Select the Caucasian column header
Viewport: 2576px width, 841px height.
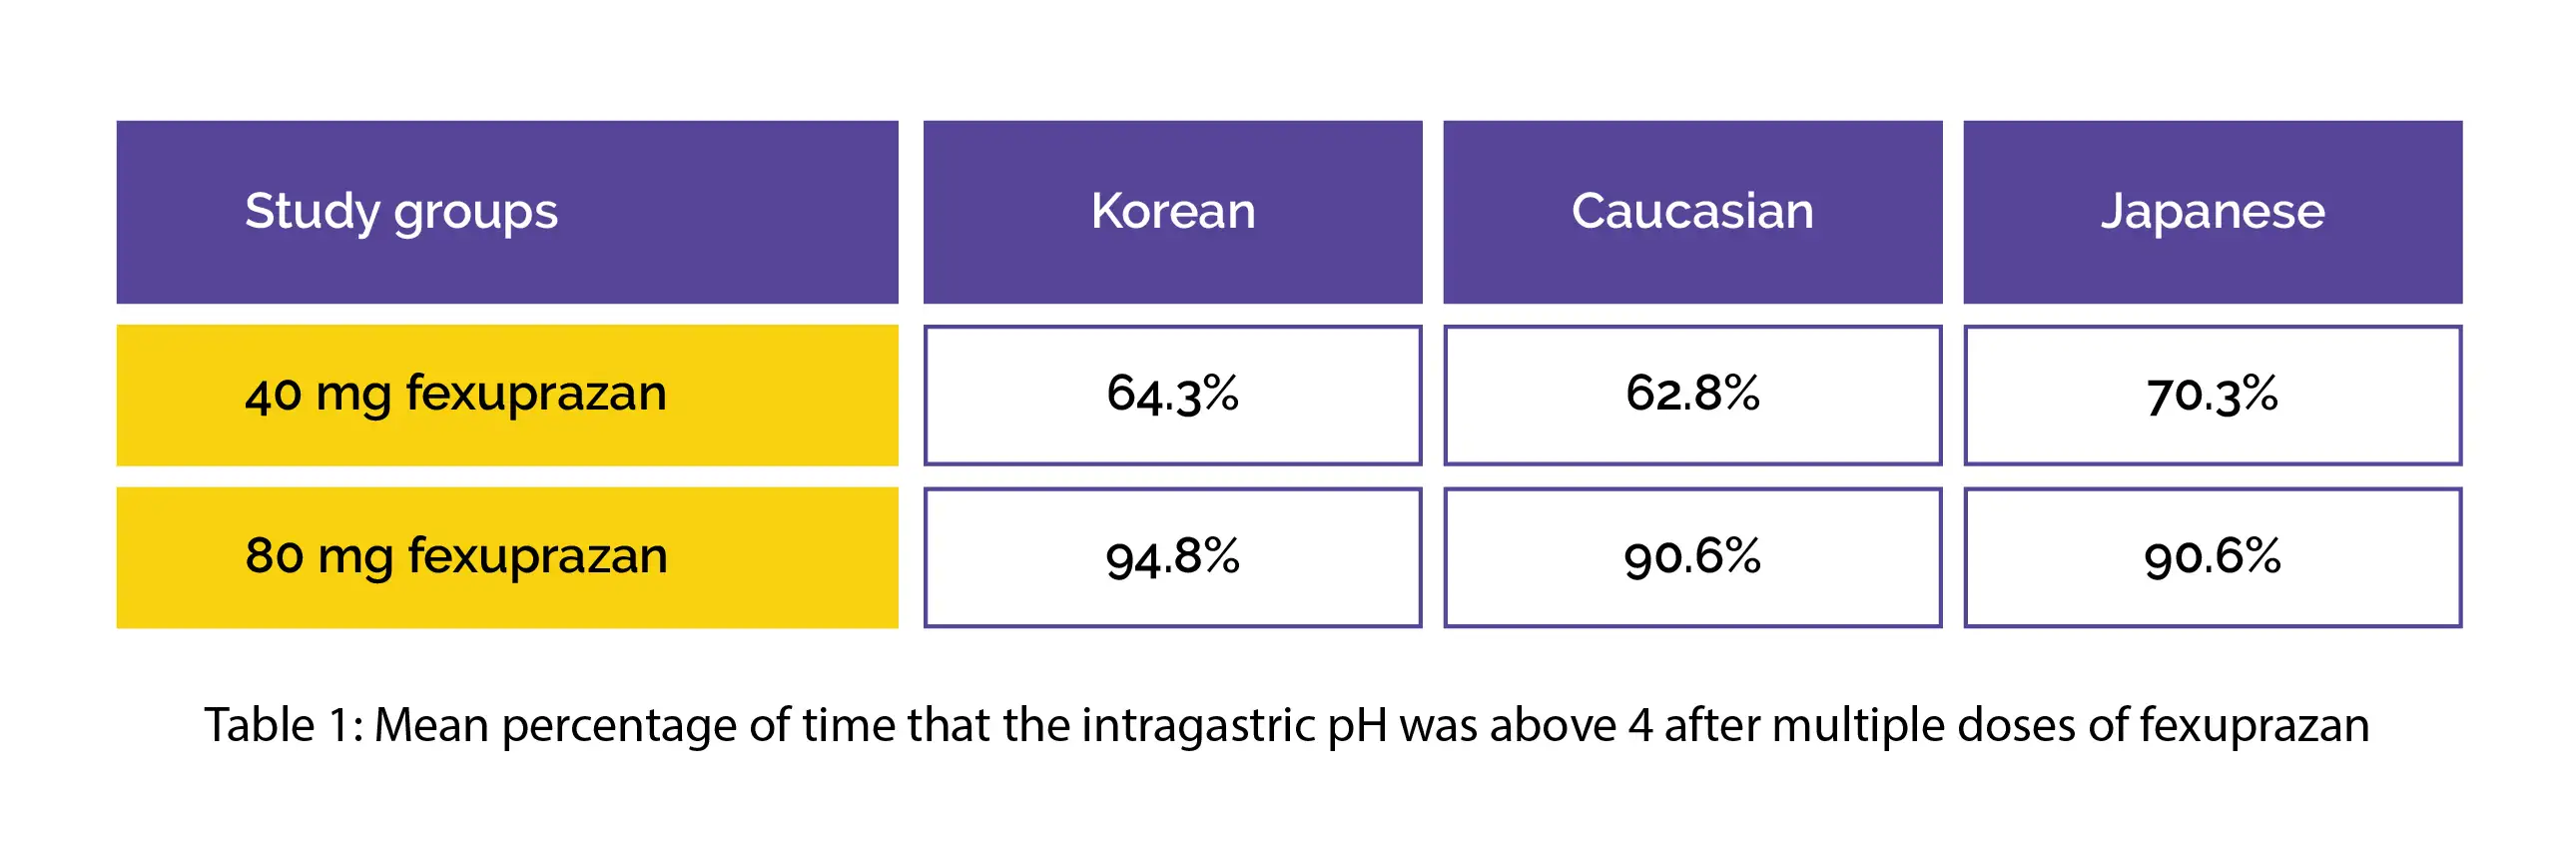tap(1692, 212)
